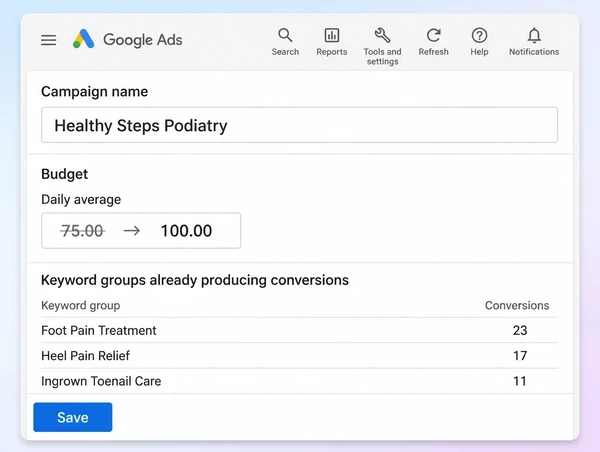Click conversions value 17

520,356
